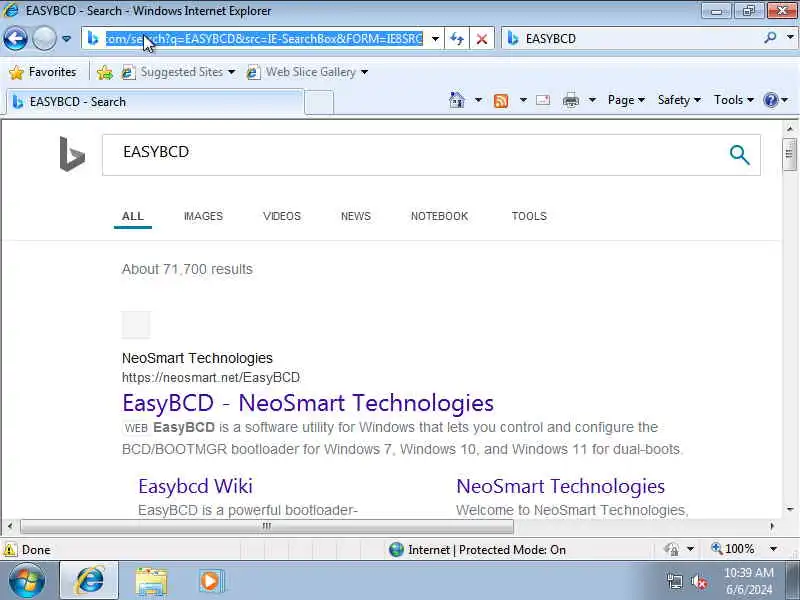Click Internet Explorer taskbar icon
The width and height of the screenshot is (800, 600).
pyautogui.click(x=89, y=581)
